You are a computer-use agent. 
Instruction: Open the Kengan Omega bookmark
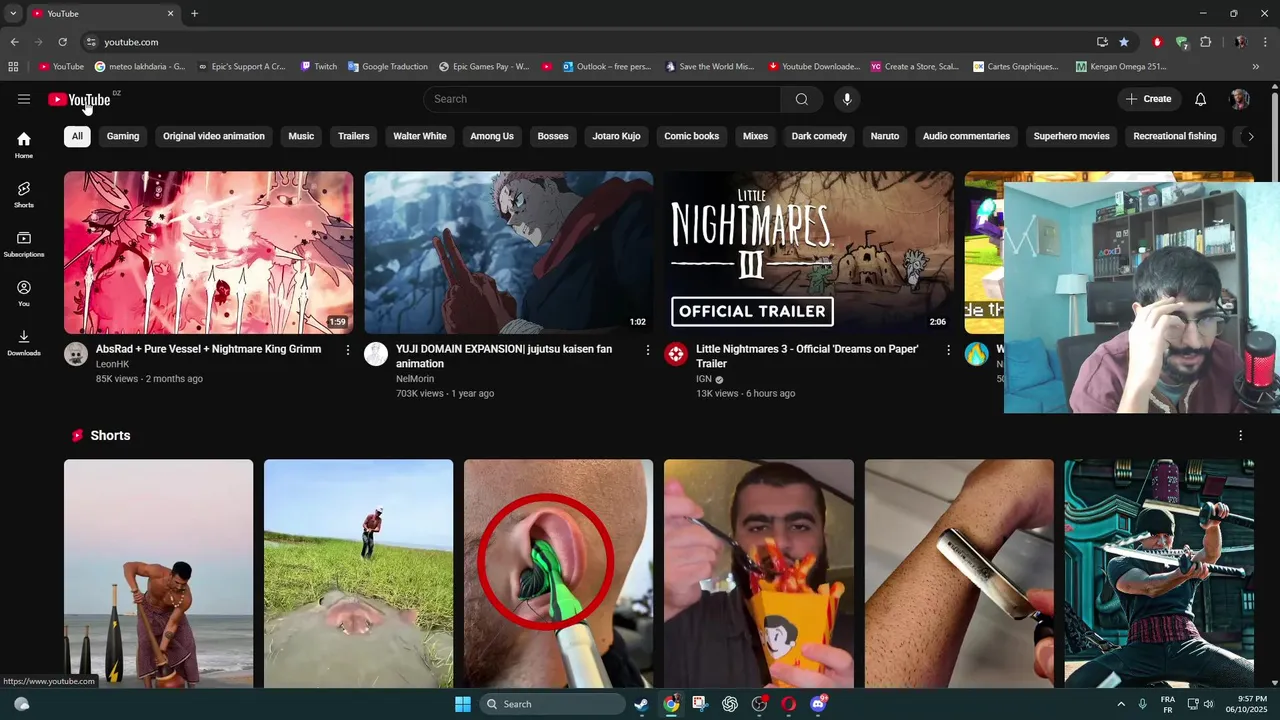(x=1121, y=67)
